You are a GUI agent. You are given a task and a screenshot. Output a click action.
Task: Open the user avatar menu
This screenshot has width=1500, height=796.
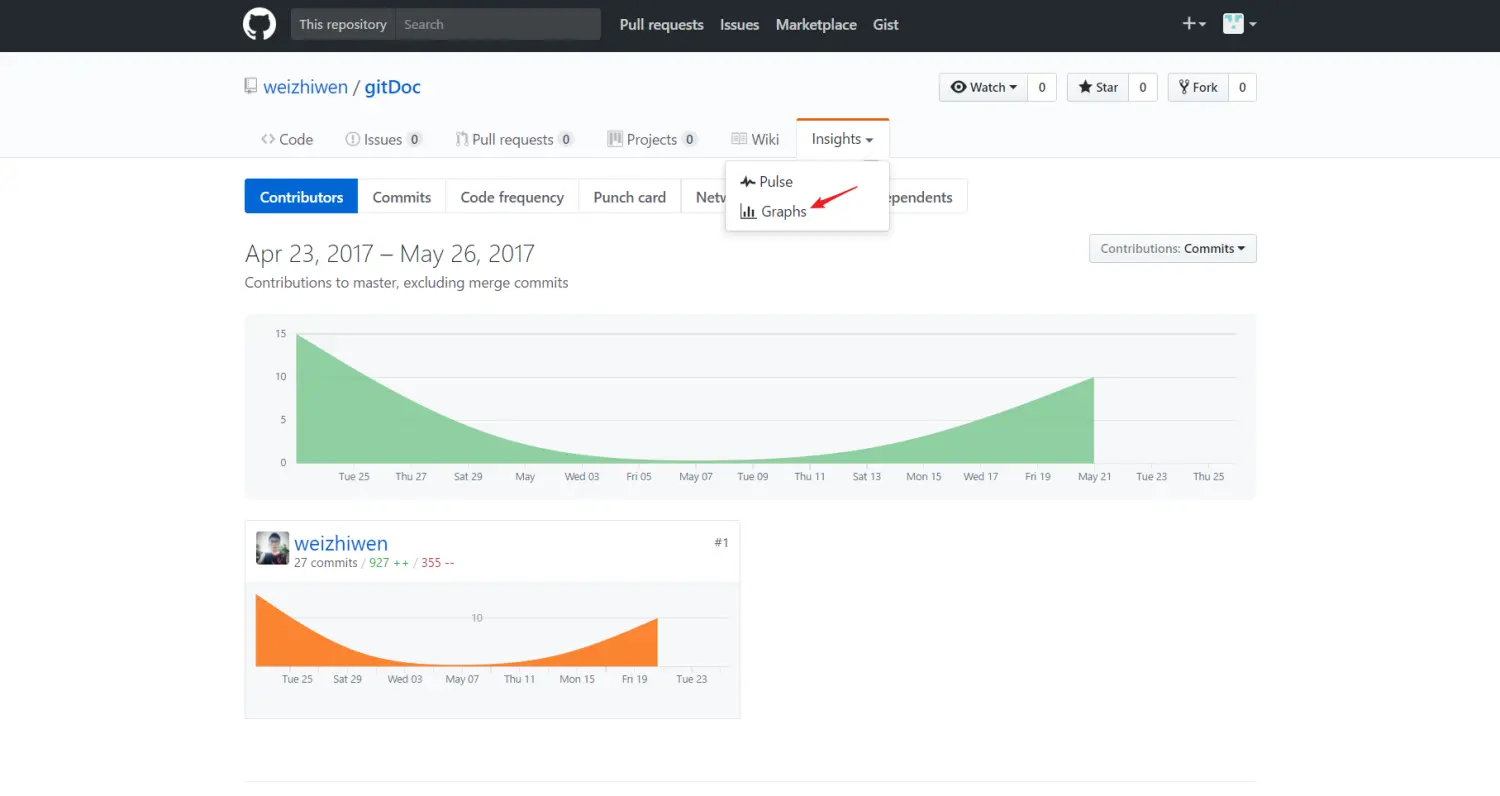tap(1240, 24)
